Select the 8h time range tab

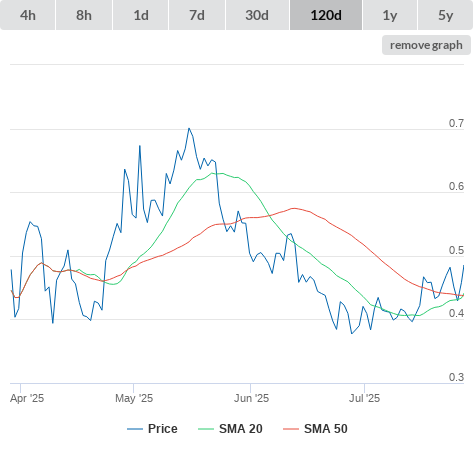[x=84, y=15]
